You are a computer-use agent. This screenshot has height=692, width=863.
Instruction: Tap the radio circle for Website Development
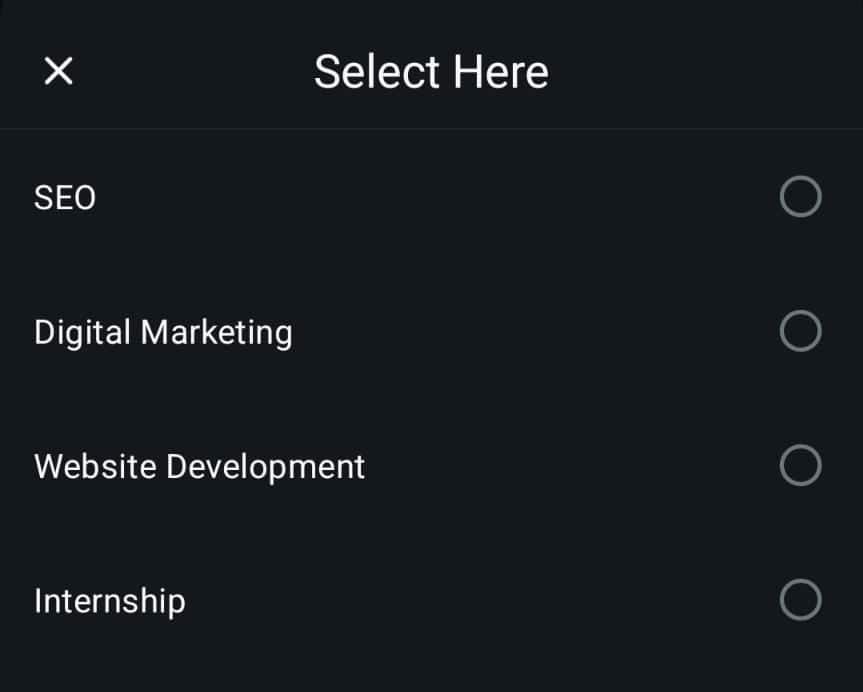pos(799,465)
